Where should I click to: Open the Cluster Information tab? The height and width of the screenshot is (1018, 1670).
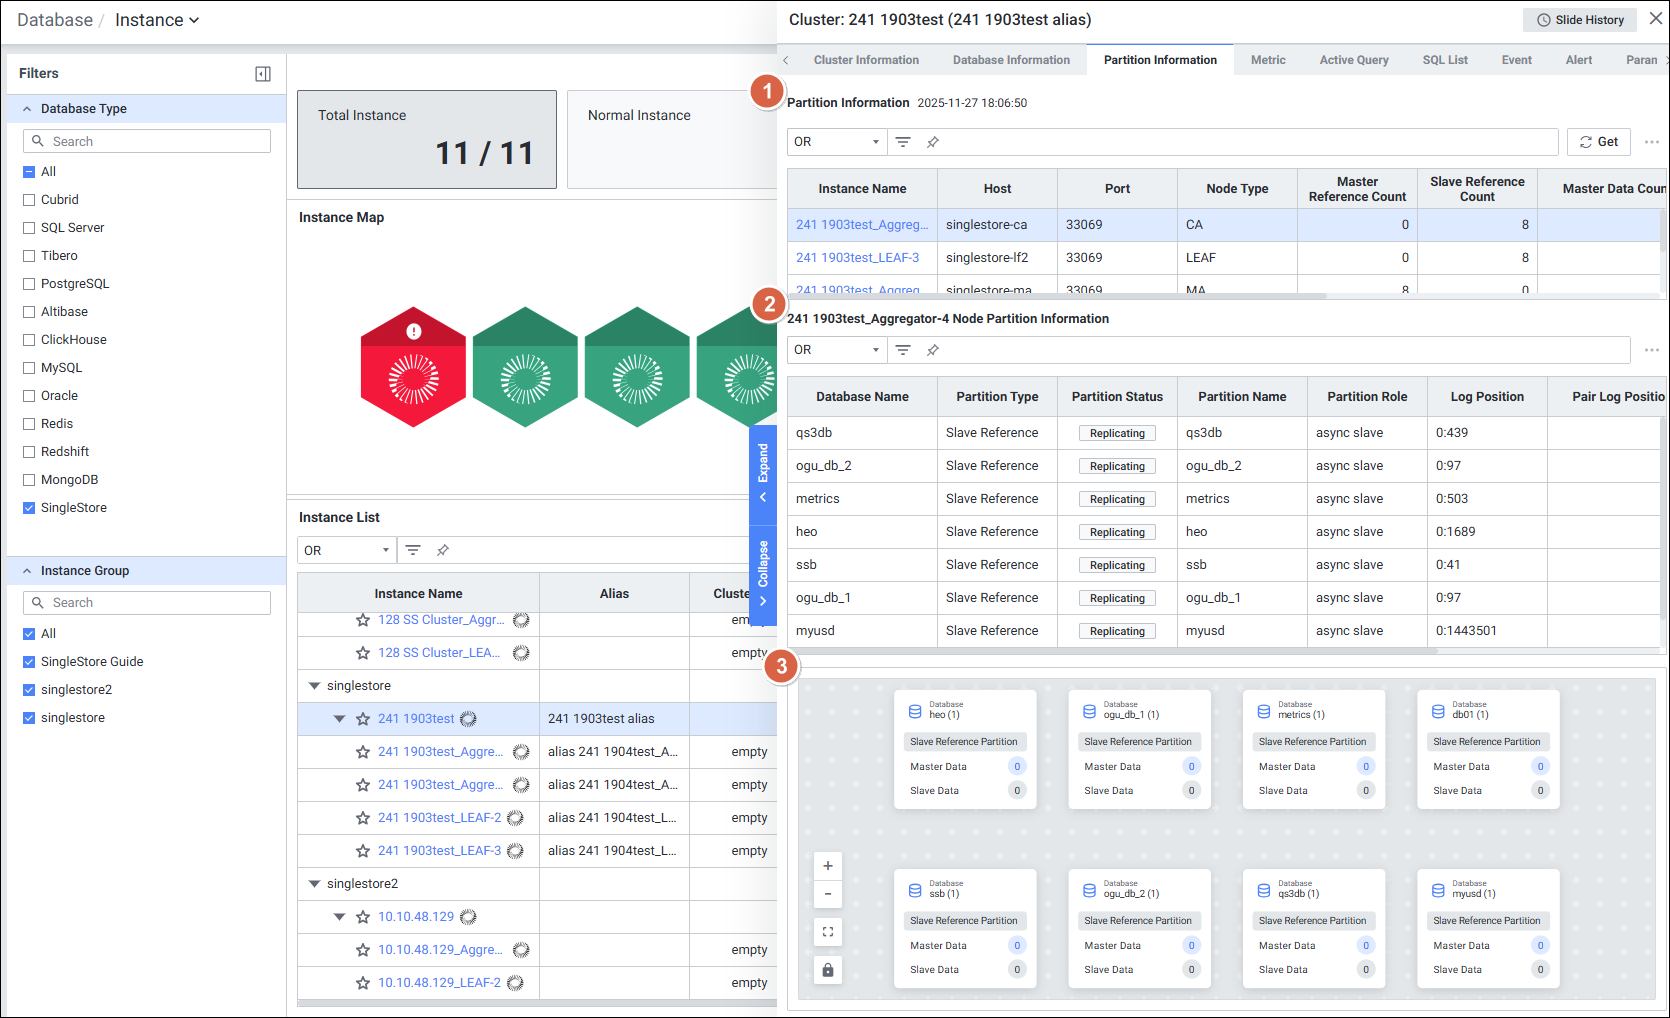coord(865,60)
